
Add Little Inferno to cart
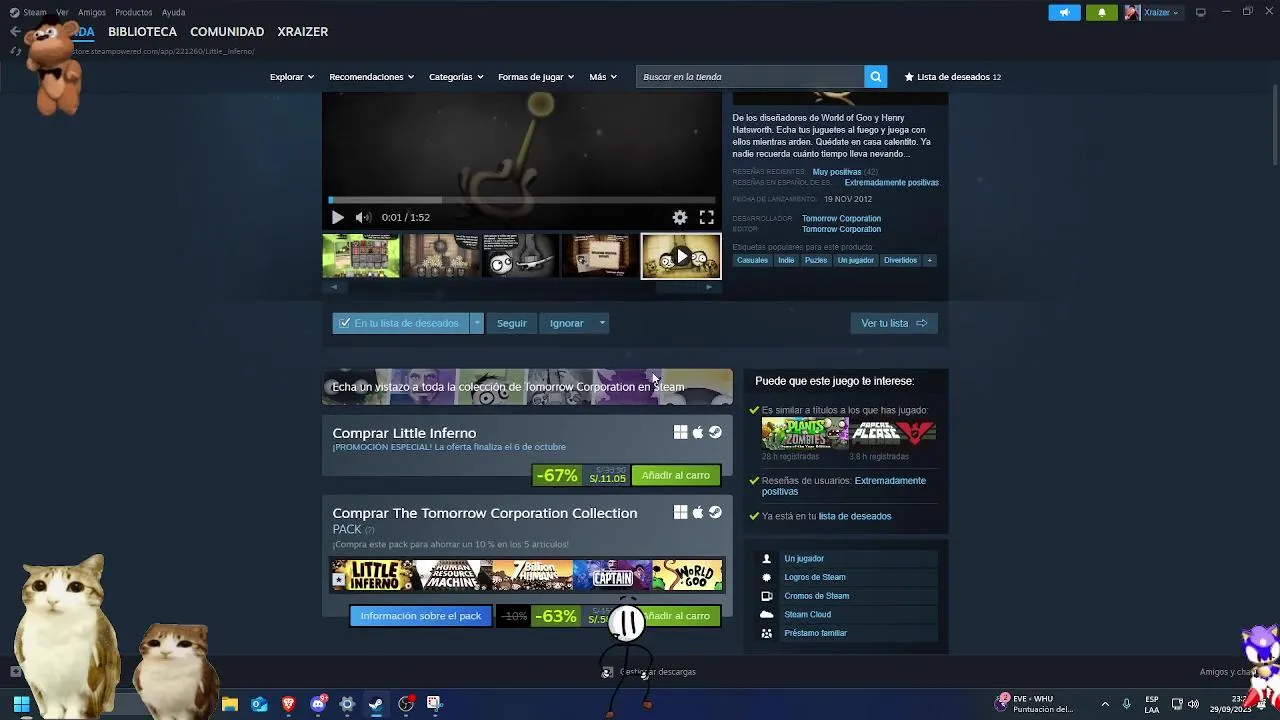point(676,475)
